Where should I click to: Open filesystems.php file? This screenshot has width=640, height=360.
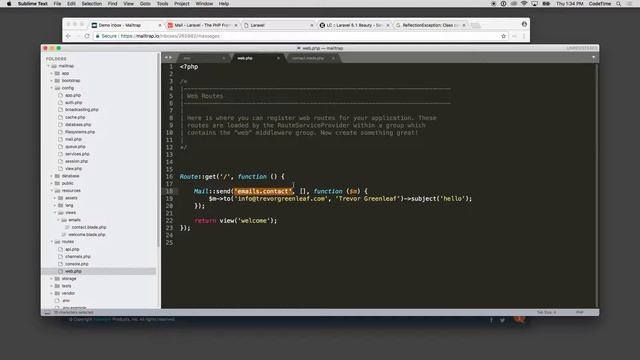(80, 132)
